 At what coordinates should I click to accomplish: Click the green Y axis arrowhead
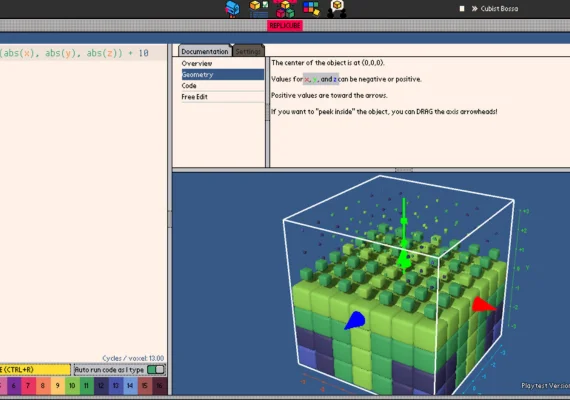click(404, 259)
